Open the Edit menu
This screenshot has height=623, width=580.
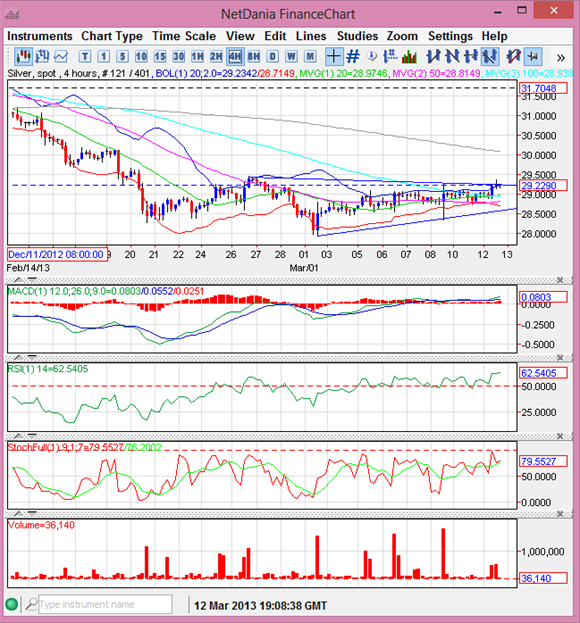click(x=275, y=36)
